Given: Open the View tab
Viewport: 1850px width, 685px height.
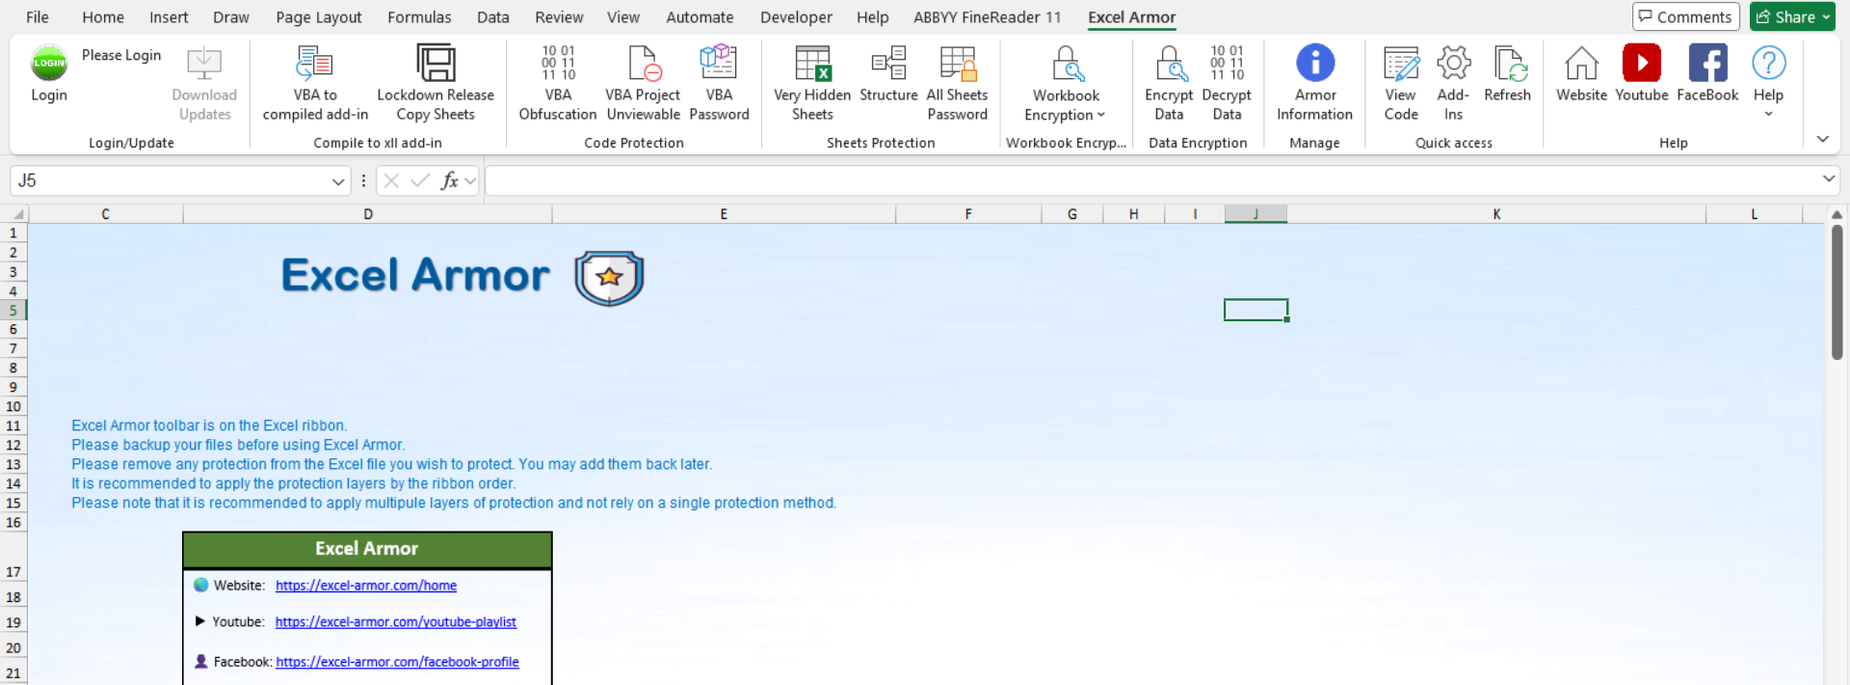Looking at the screenshot, I should click(x=623, y=17).
